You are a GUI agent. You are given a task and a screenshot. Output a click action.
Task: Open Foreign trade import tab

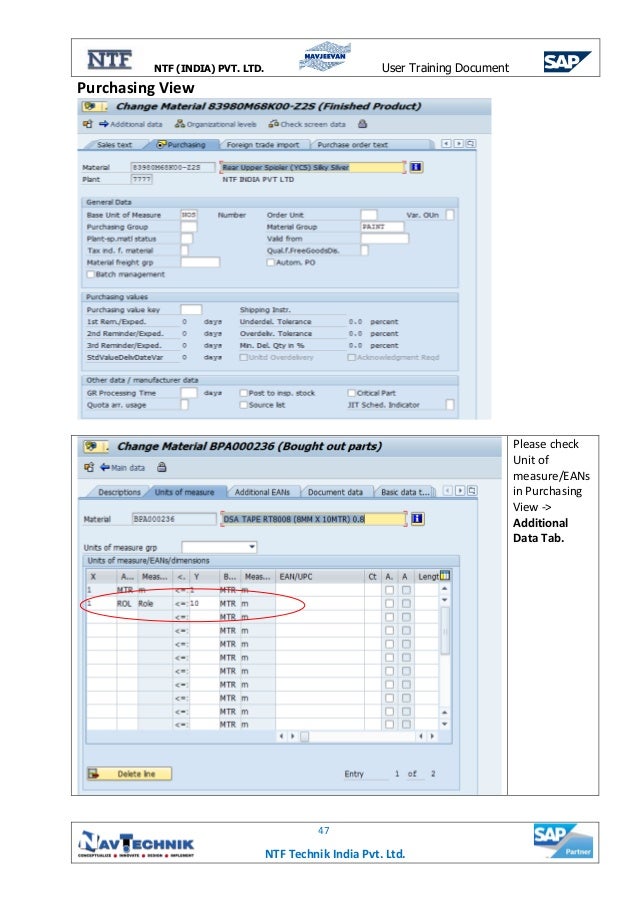click(263, 144)
